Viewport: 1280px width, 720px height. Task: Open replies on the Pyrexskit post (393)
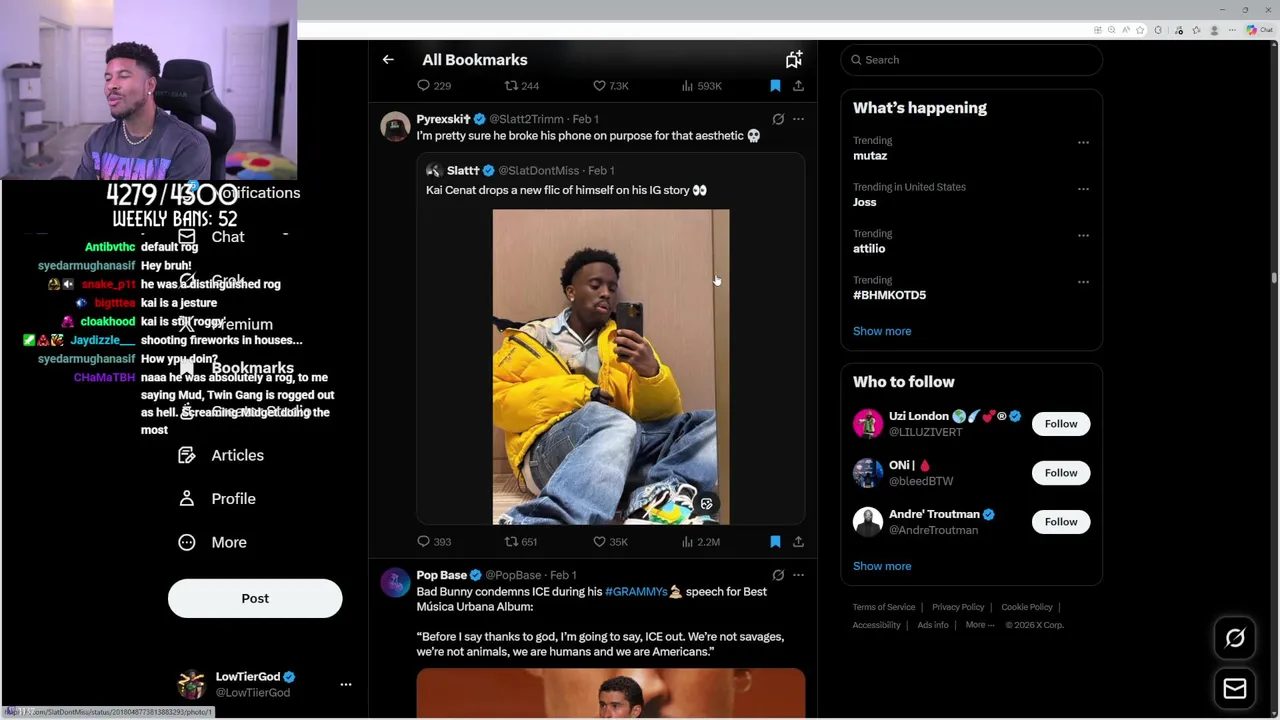tap(434, 542)
